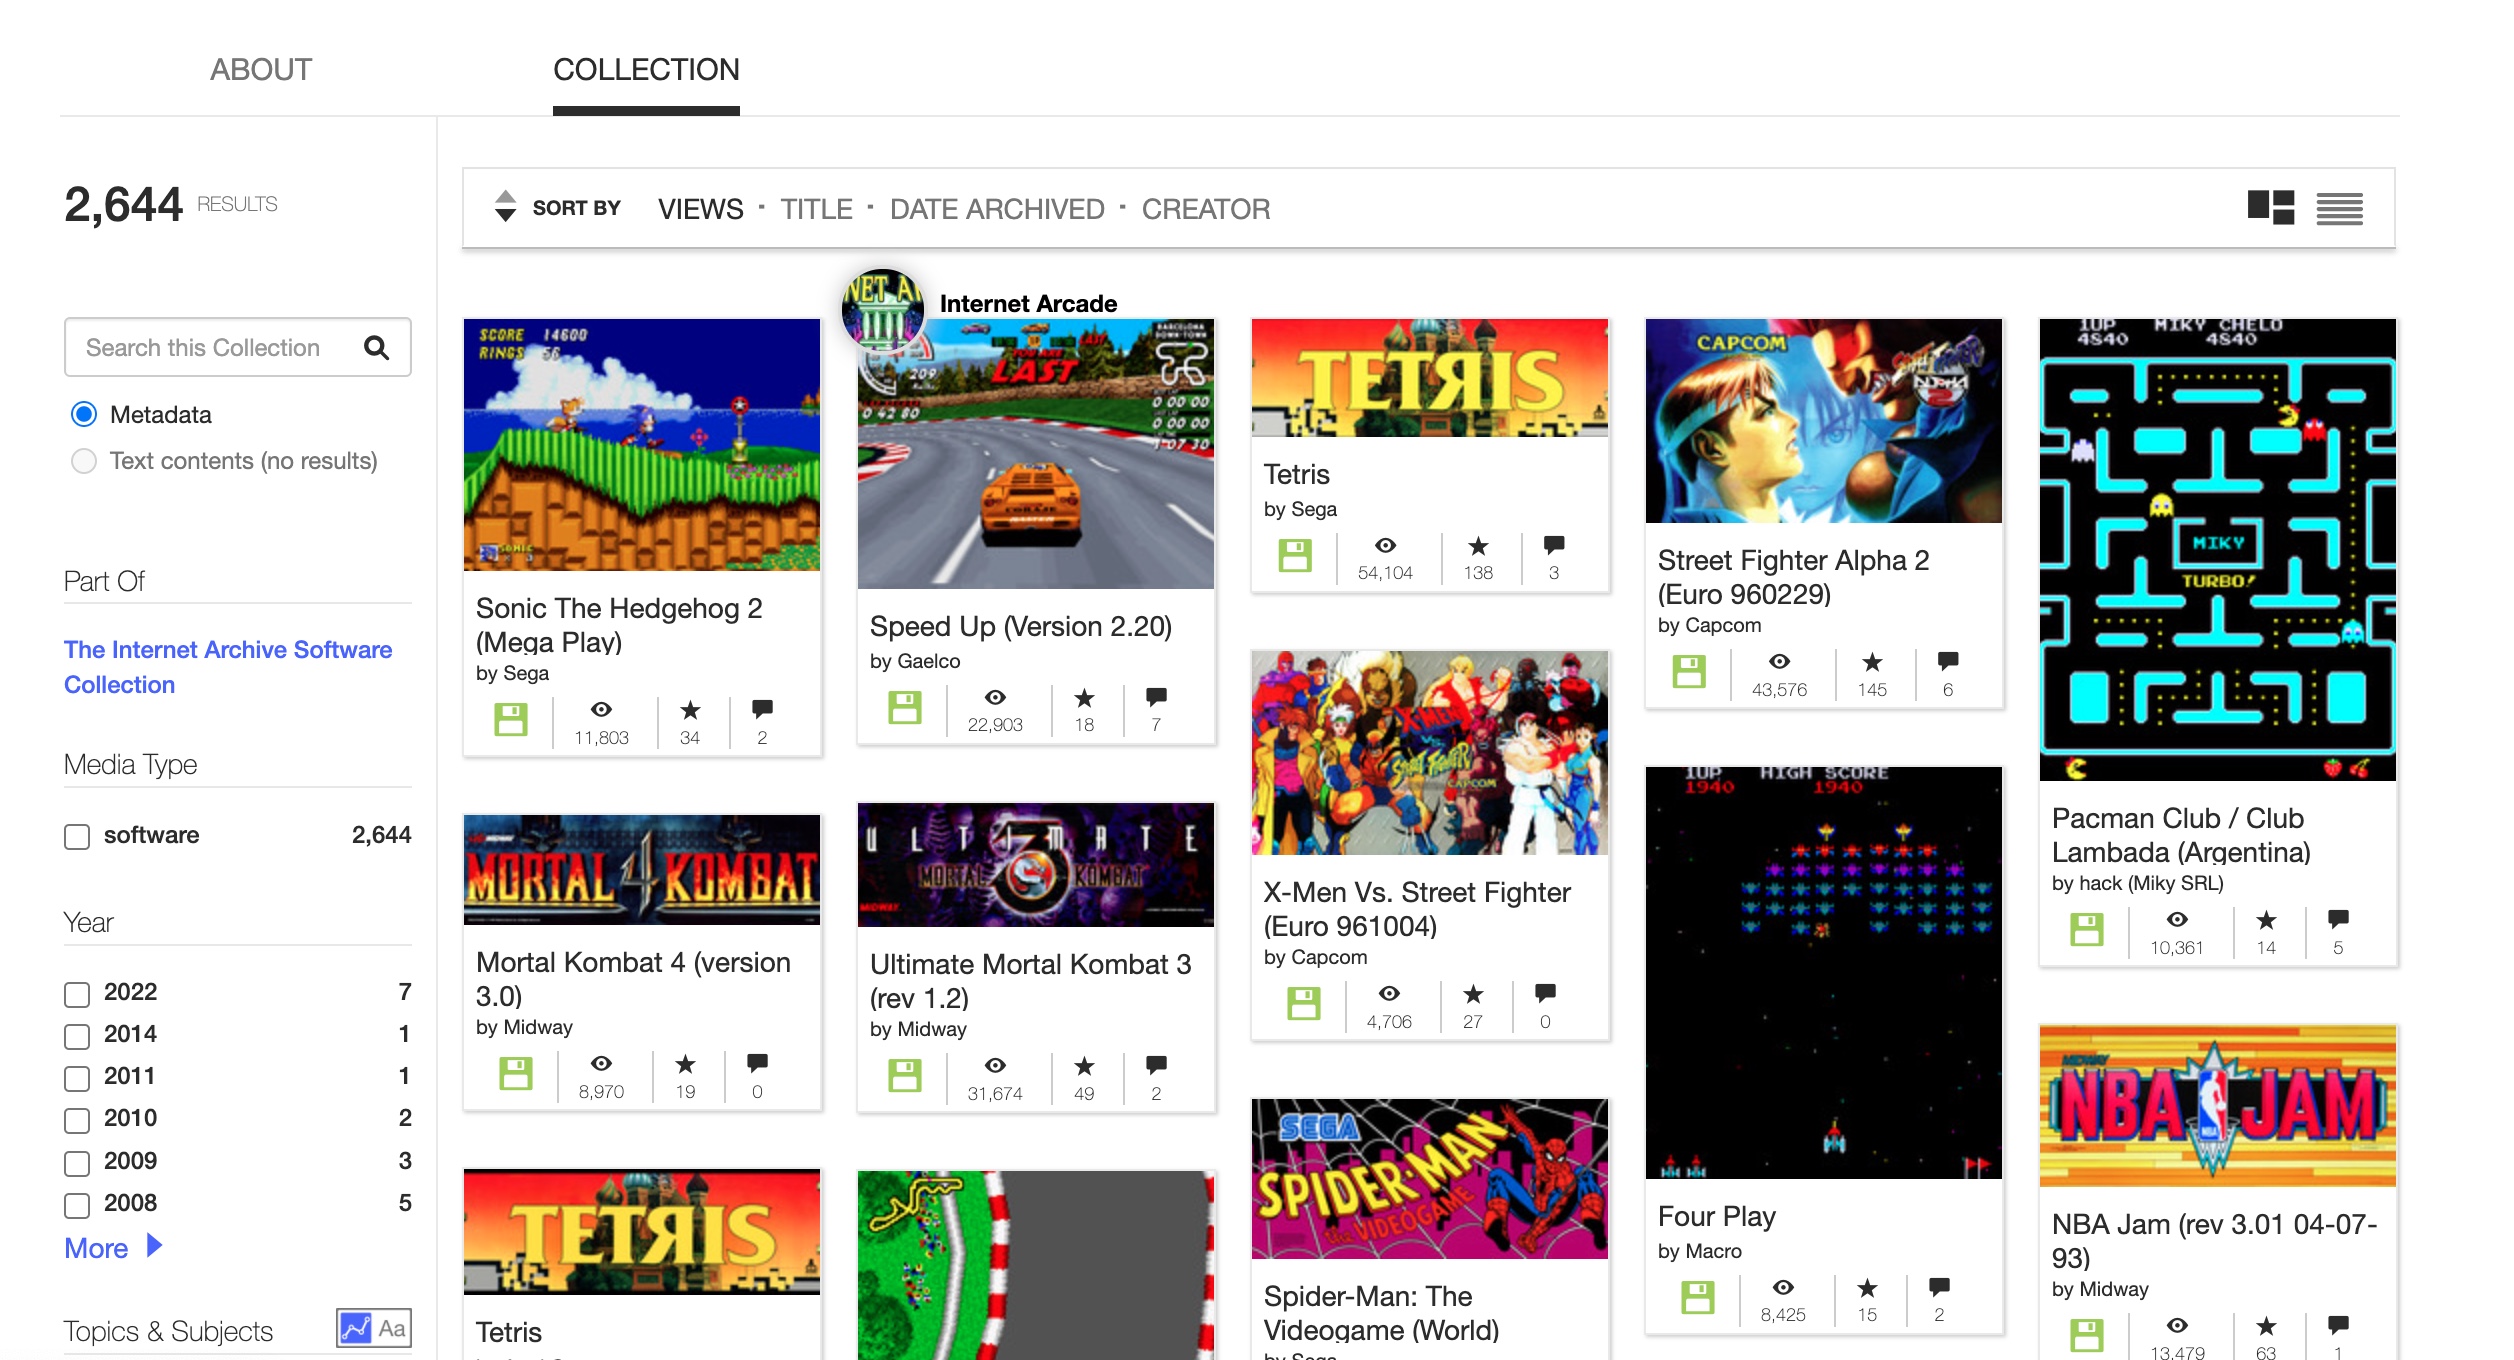Sort results by Creator
Image resolution: width=2514 pixels, height=1360 pixels.
[1205, 209]
